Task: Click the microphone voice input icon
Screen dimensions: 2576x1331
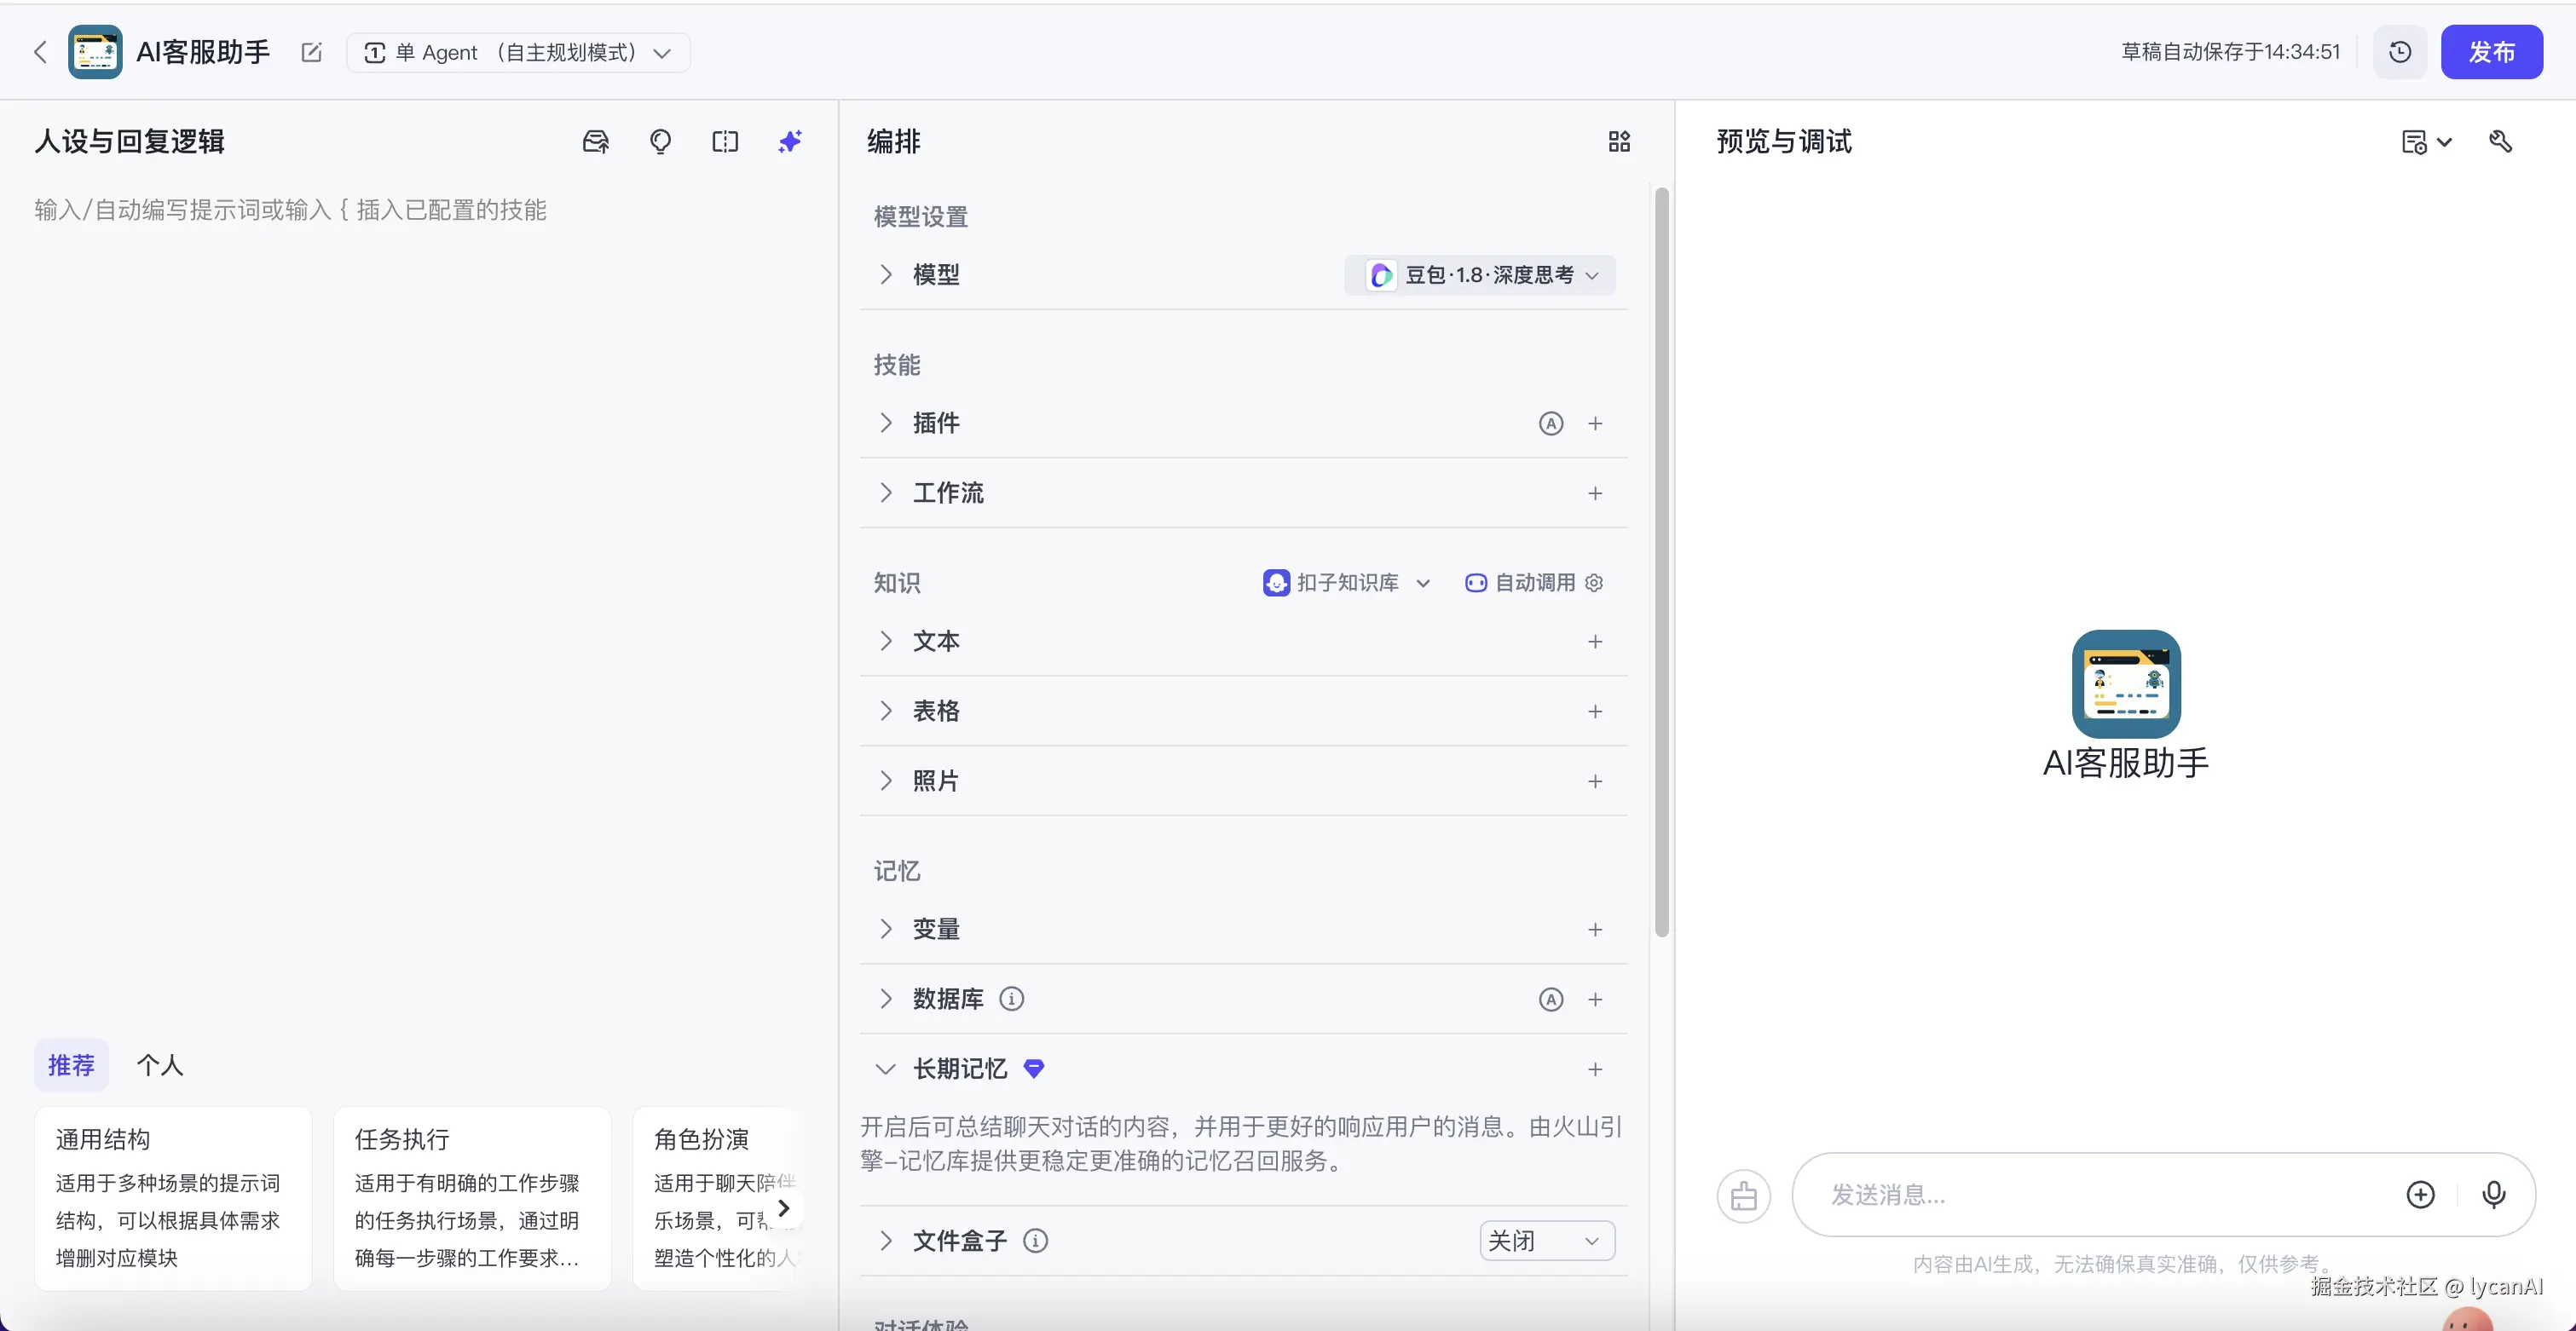Action: pos(2494,1195)
